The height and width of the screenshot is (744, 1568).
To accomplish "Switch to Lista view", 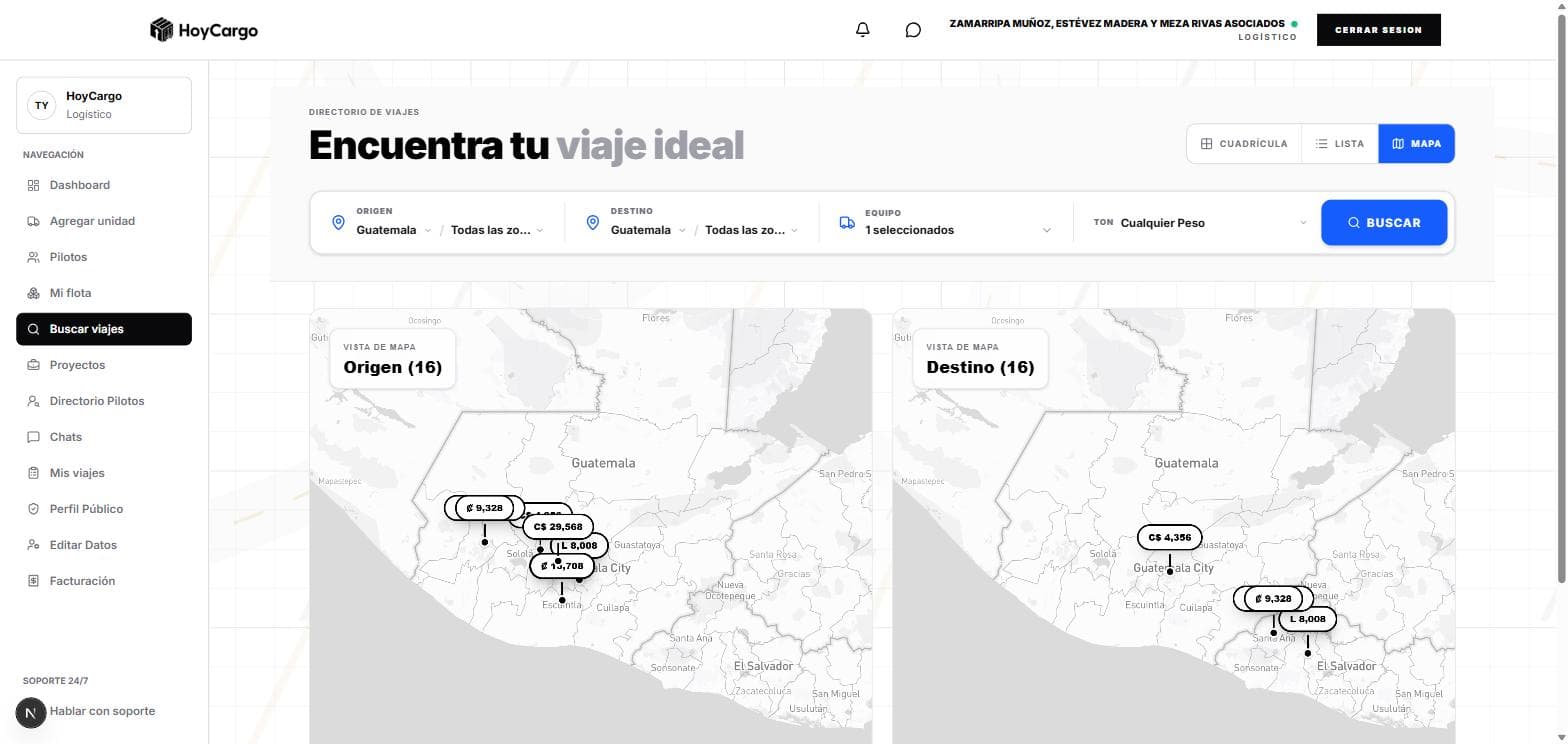I will click(1340, 144).
